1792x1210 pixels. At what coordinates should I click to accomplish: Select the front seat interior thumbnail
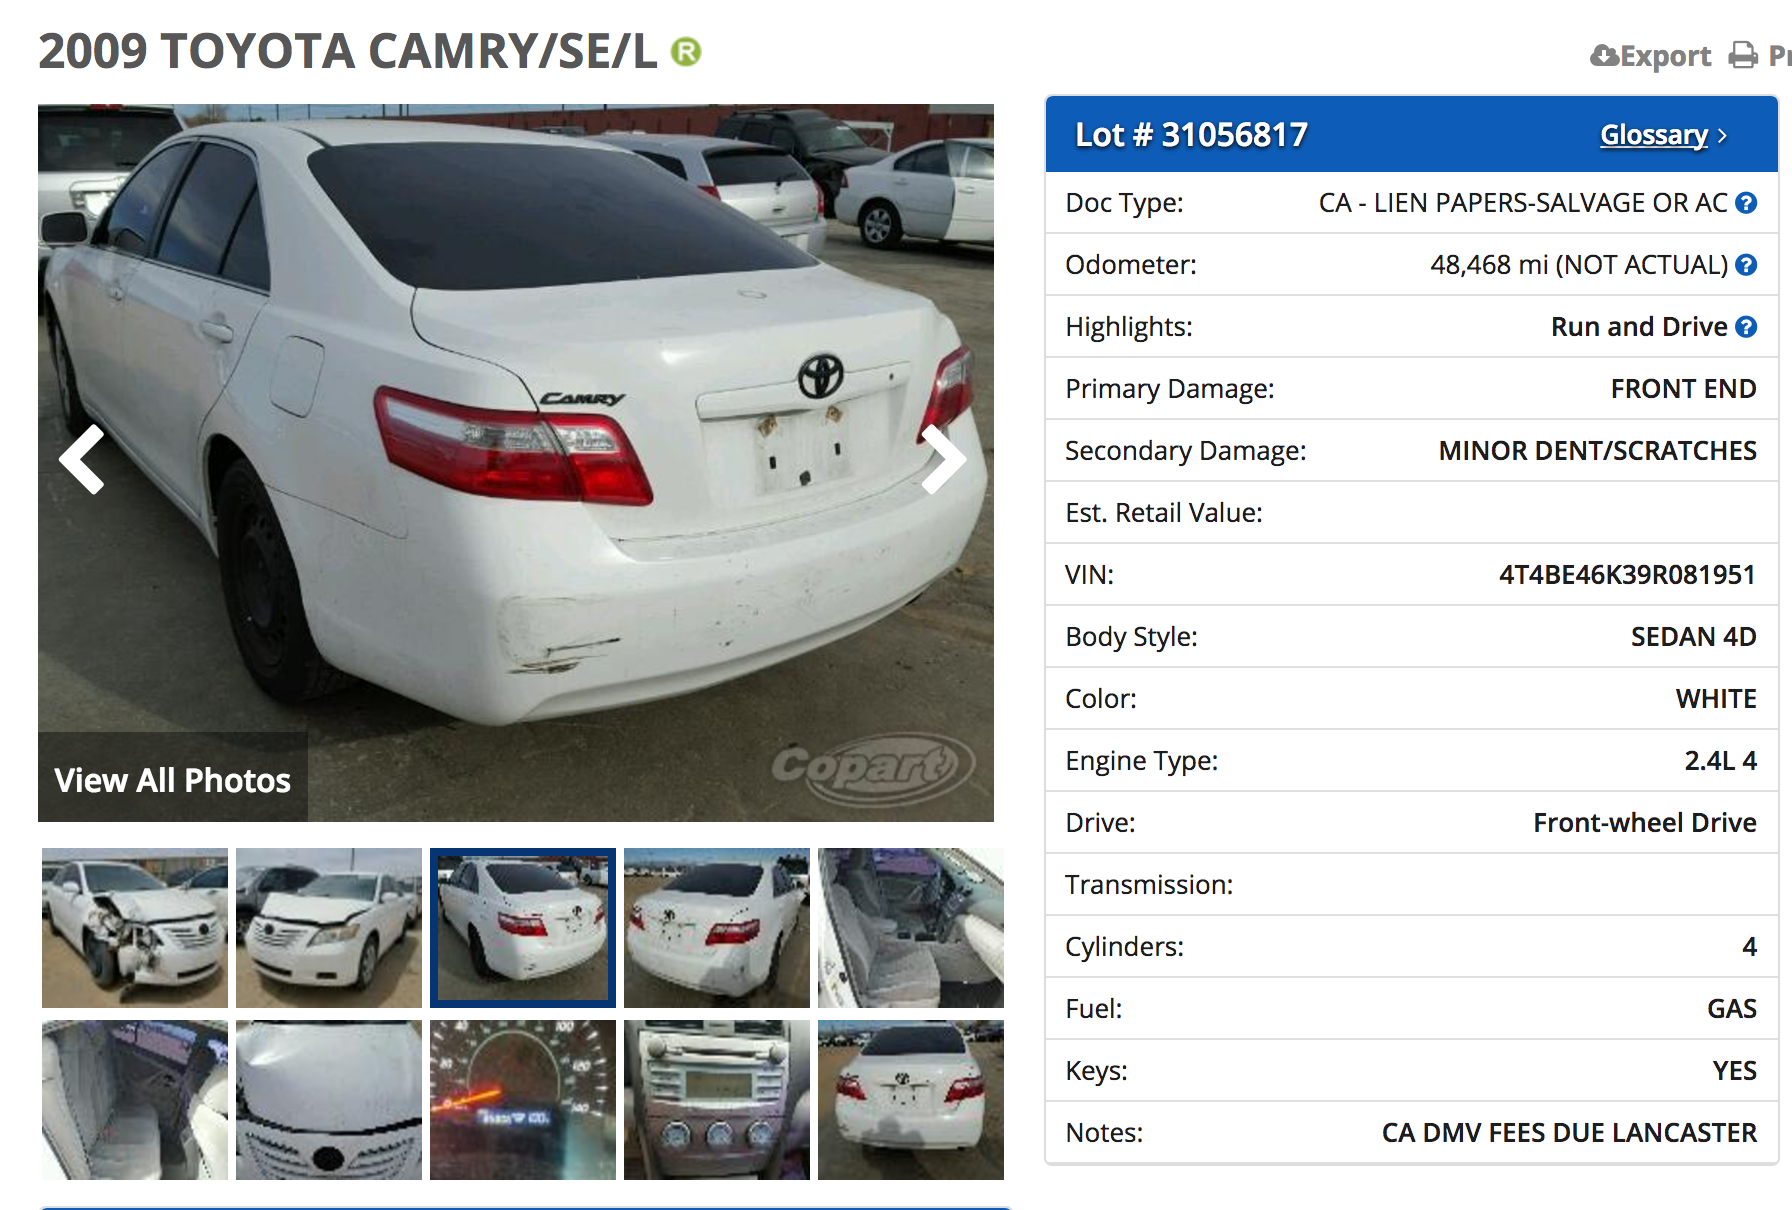tap(911, 928)
